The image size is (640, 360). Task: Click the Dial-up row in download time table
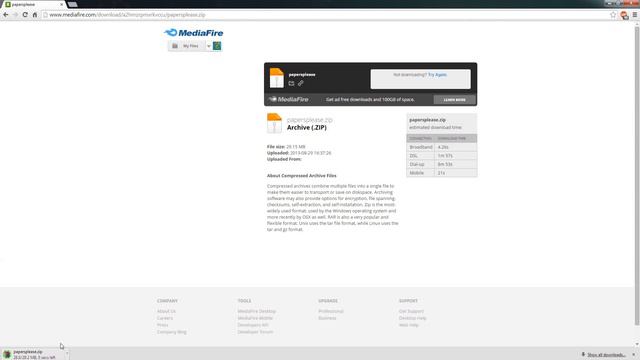[442, 164]
